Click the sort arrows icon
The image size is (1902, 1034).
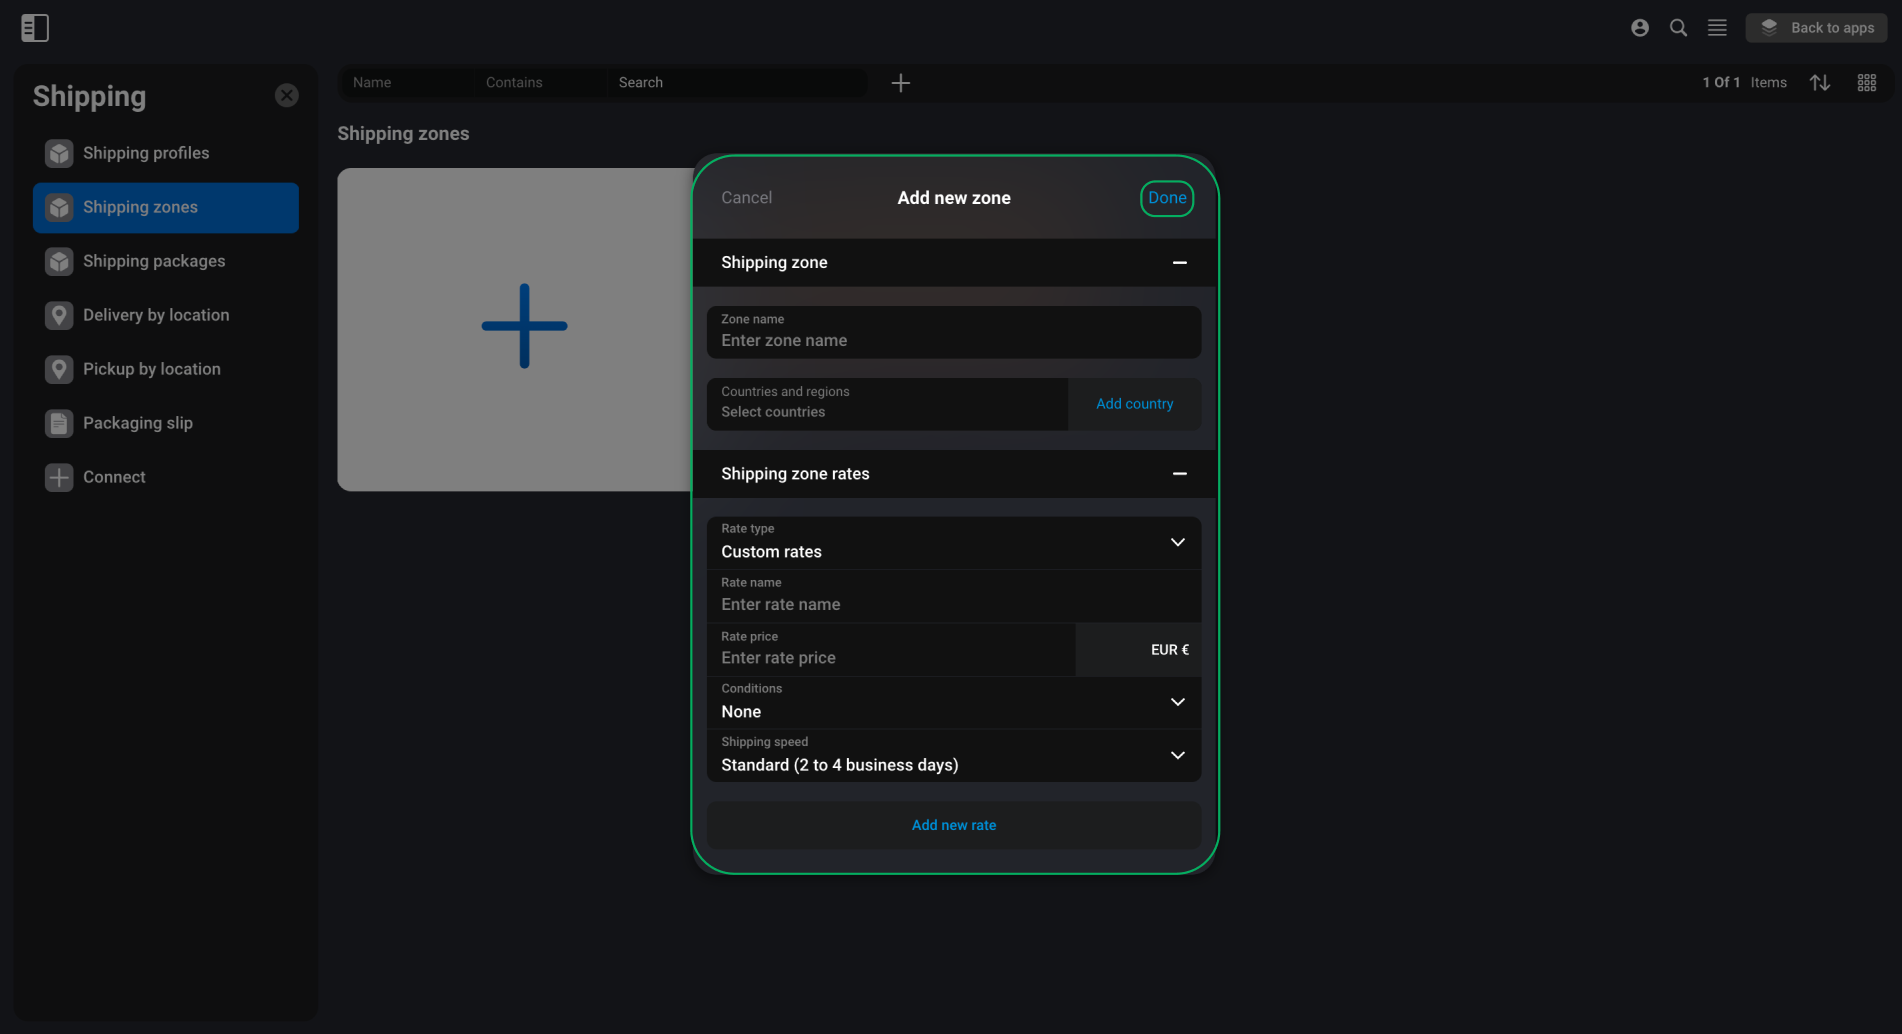pyautogui.click(x=1820, y=83)
